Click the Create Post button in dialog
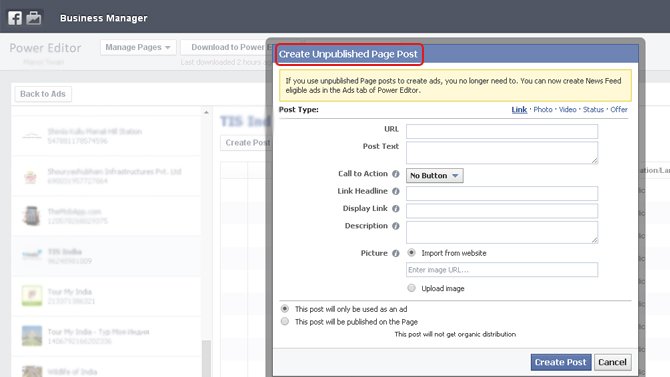Image resolution: width=670 pixels, height=377 pixels. click(561, 362)
